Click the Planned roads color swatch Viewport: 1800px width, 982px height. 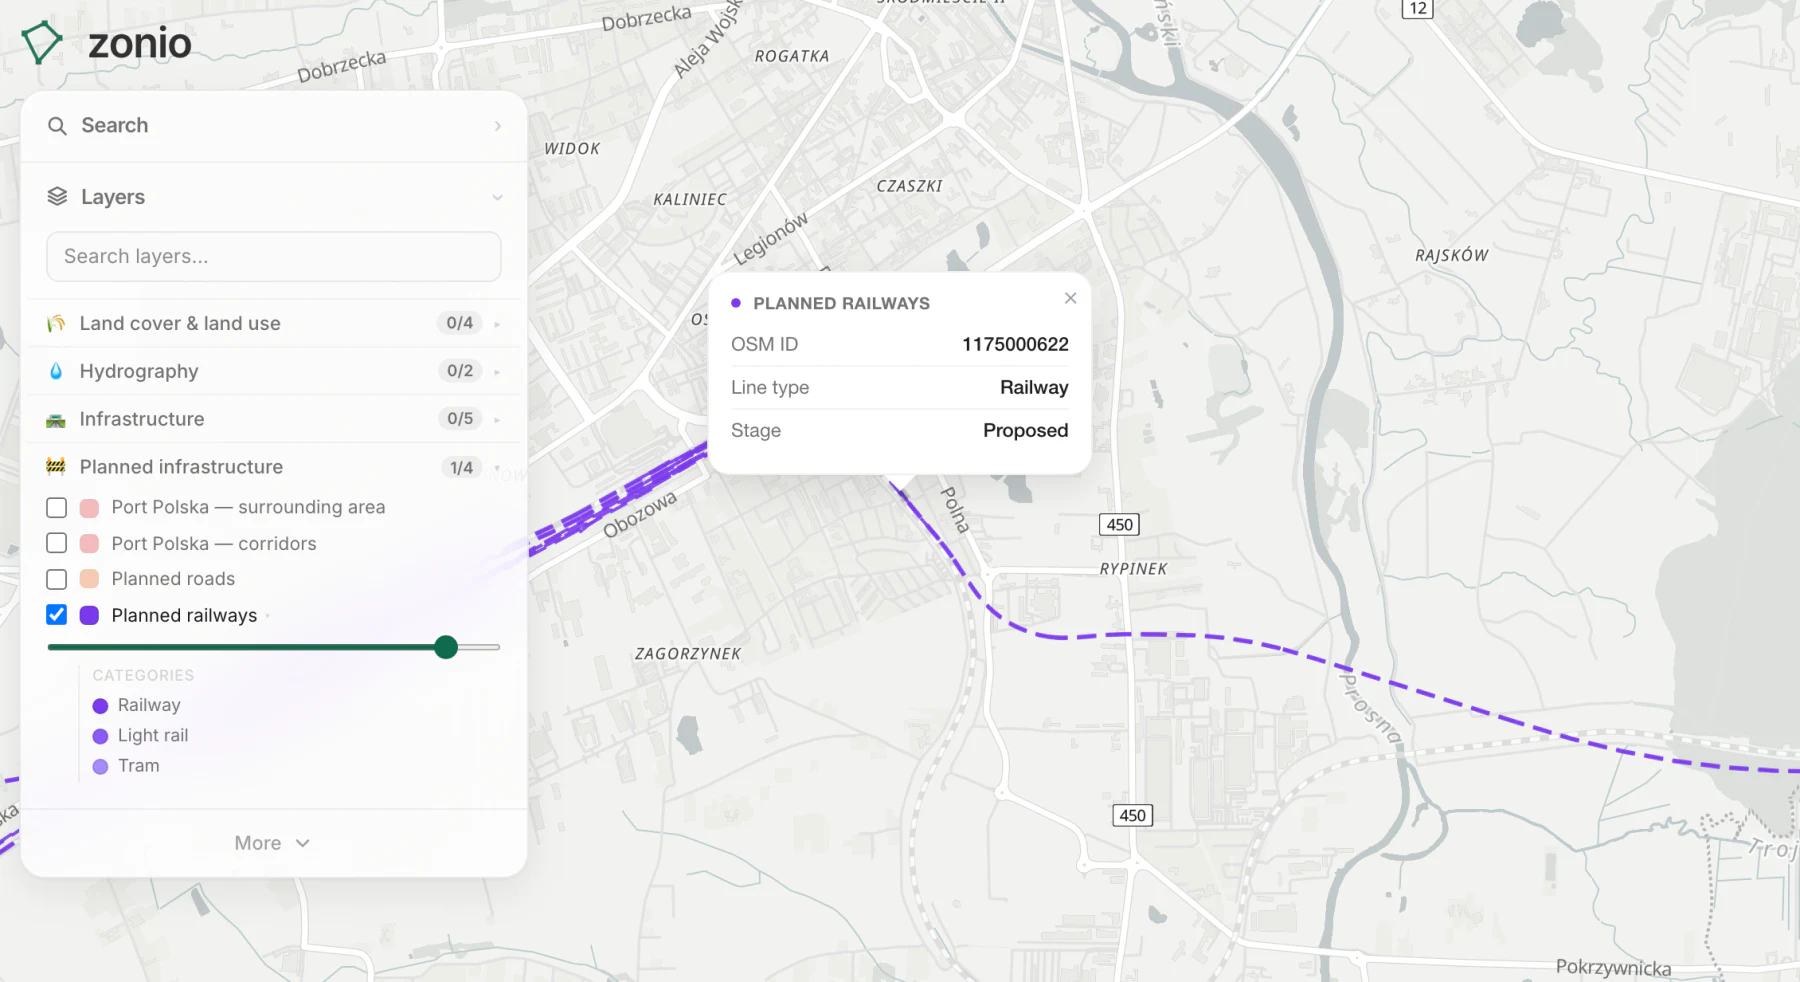pos(89,579)
